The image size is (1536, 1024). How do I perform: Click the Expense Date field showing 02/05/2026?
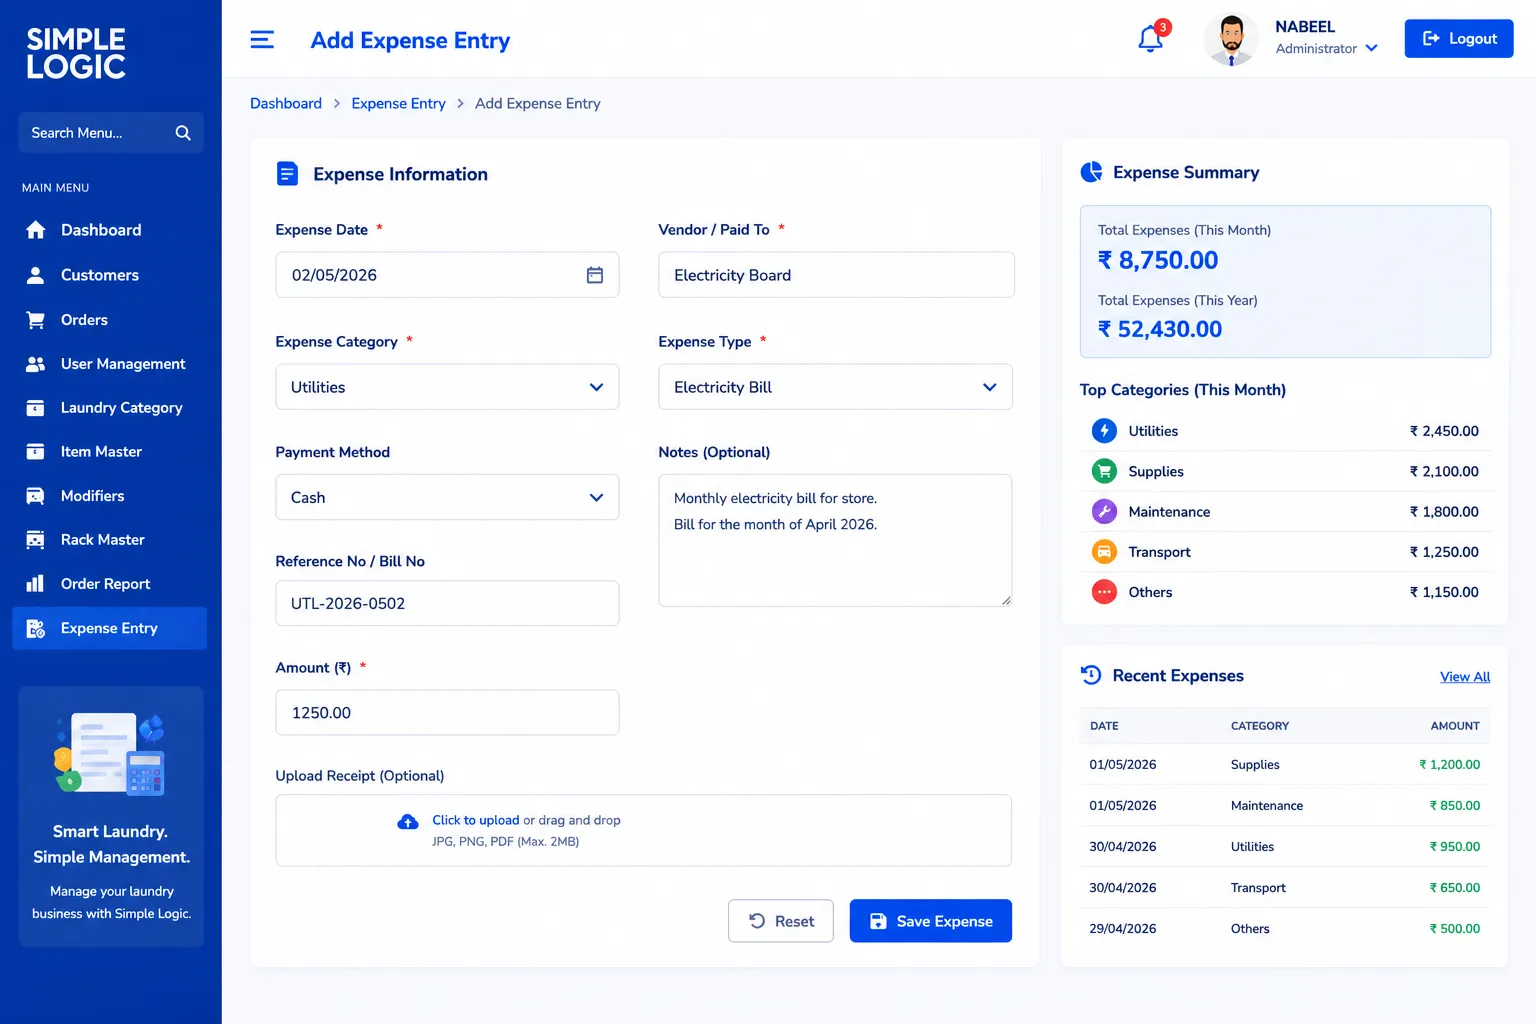(447, 275)
